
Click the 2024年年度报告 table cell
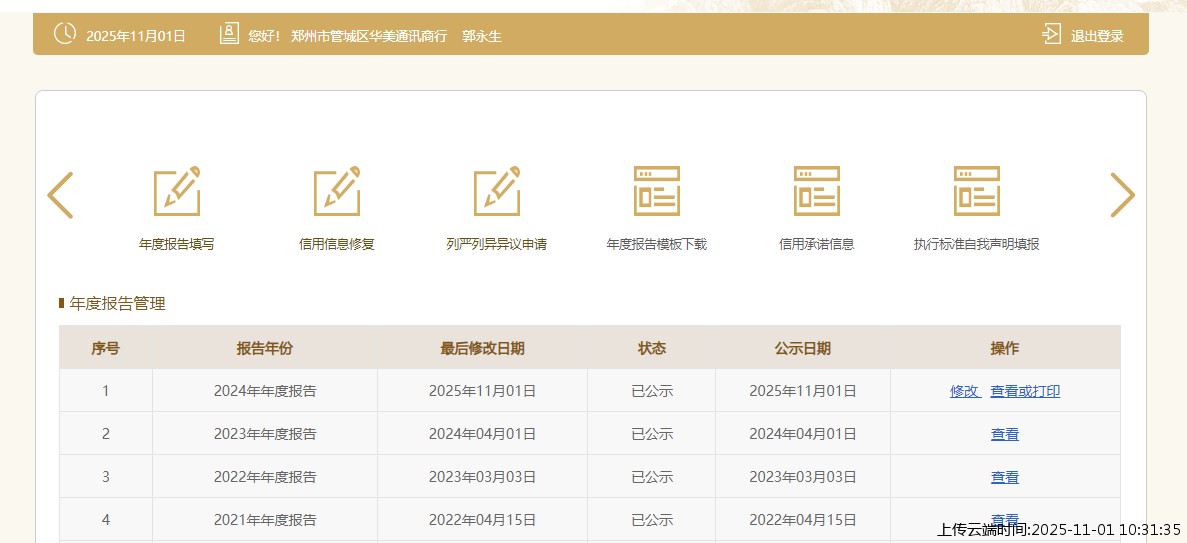tap(265, 391)
